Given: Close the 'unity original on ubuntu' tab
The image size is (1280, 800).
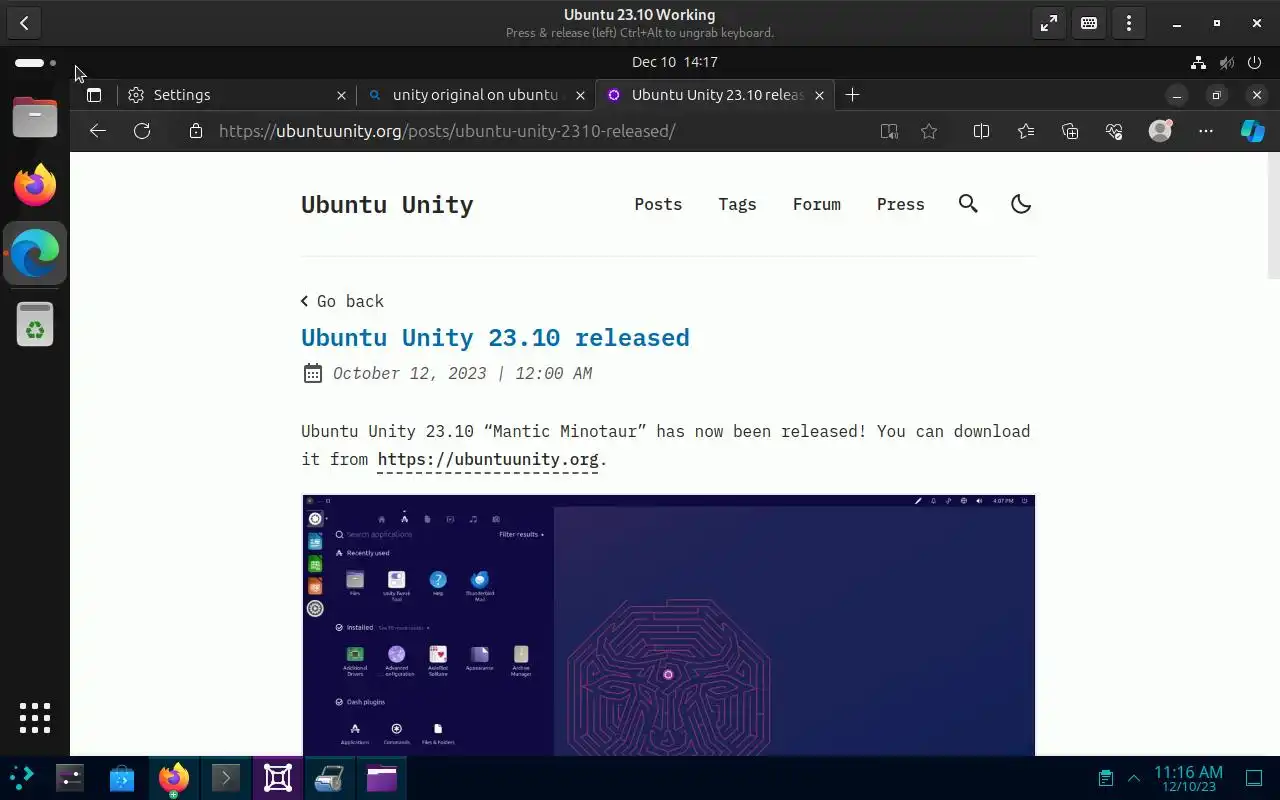Looking at the screenshot, I should (x=580, y=95).
